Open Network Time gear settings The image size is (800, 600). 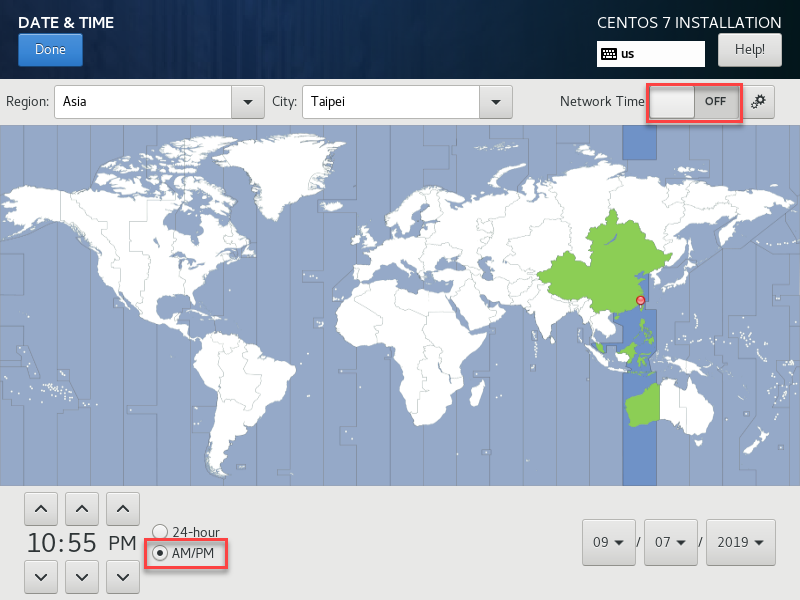758,102
